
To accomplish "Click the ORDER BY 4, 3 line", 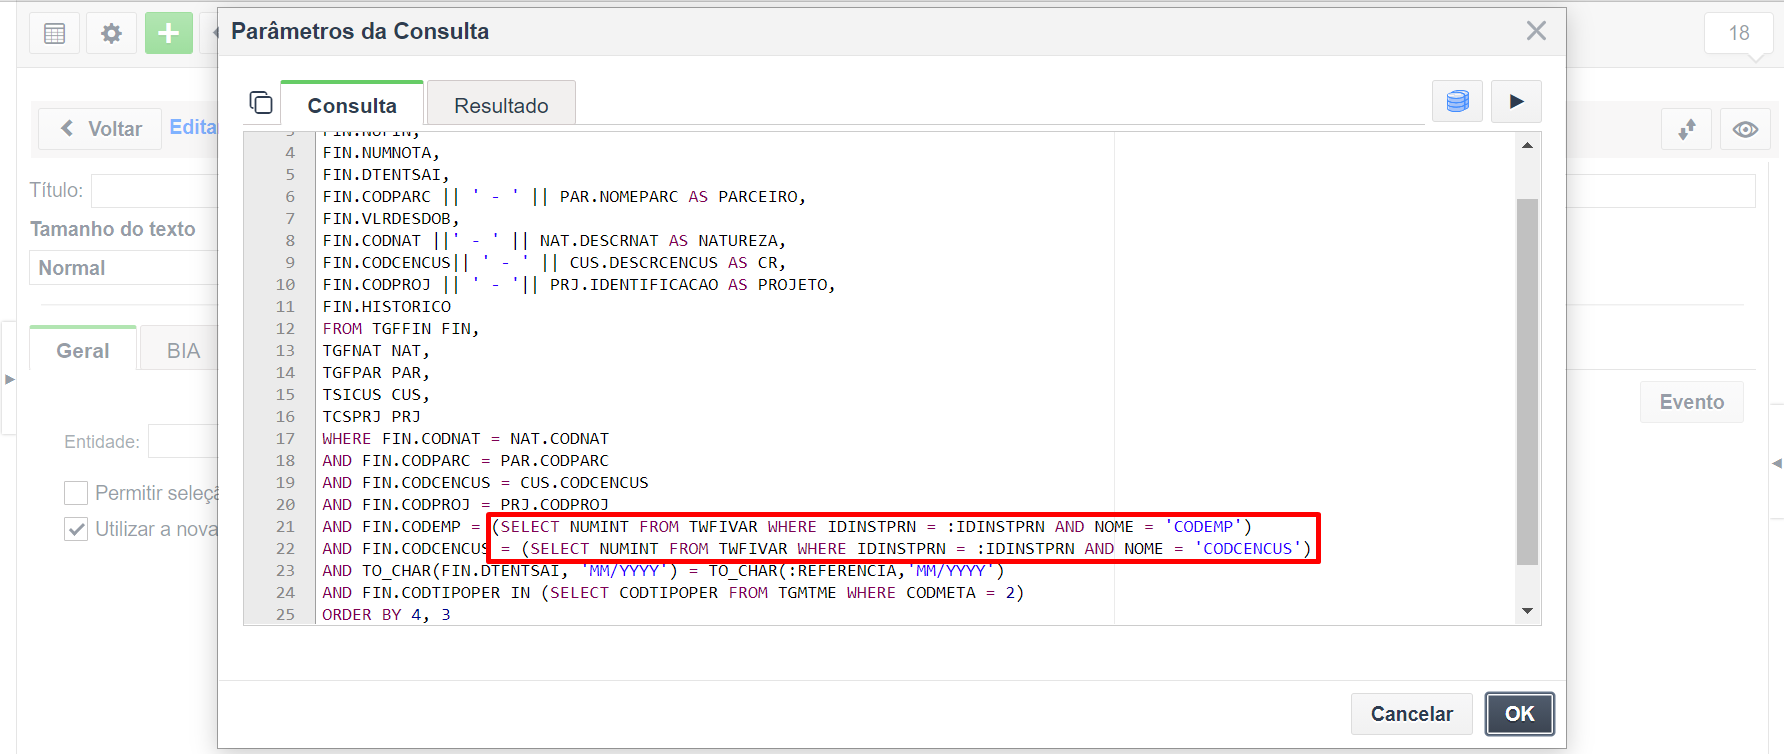I will (x=386, y=615).
